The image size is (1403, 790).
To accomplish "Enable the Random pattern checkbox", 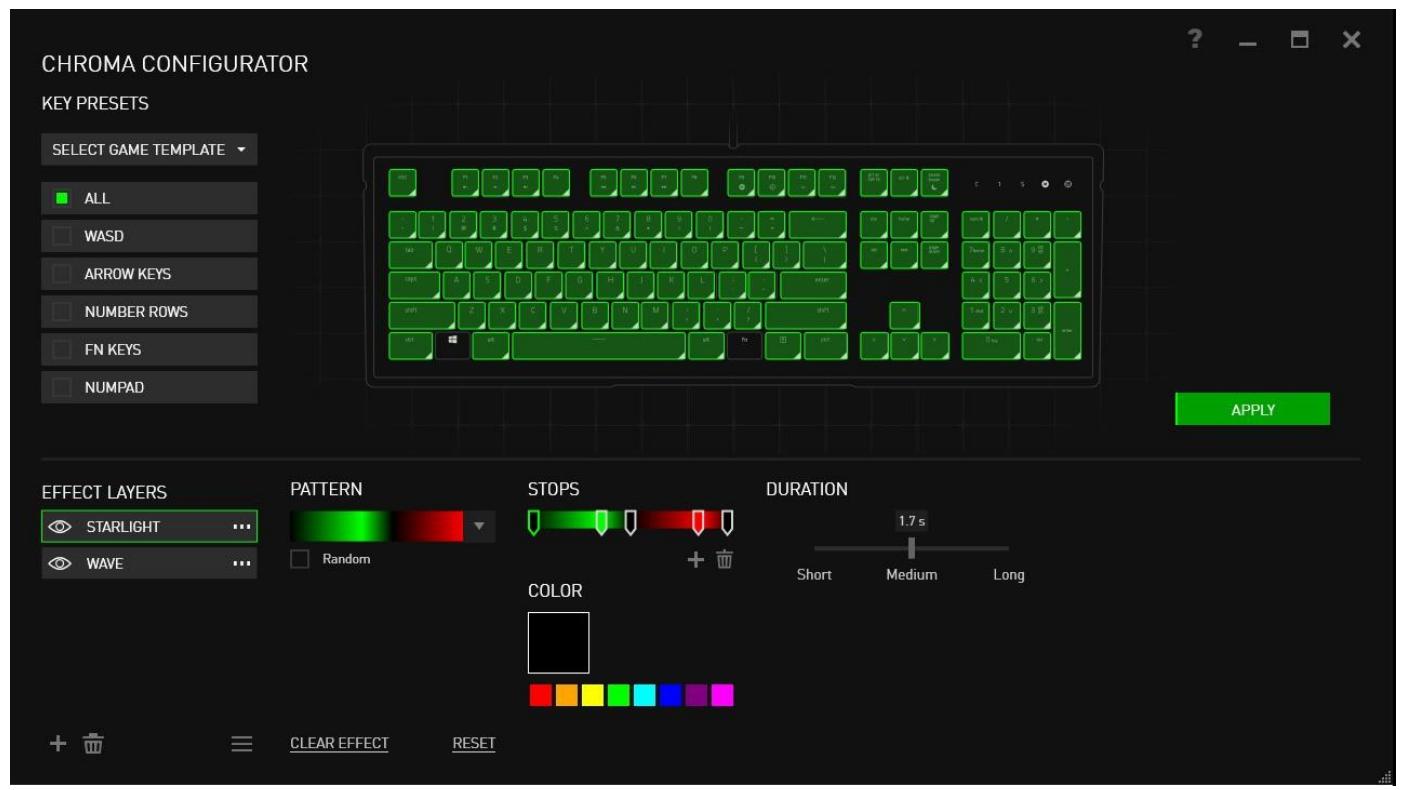I will click(300, 559).
